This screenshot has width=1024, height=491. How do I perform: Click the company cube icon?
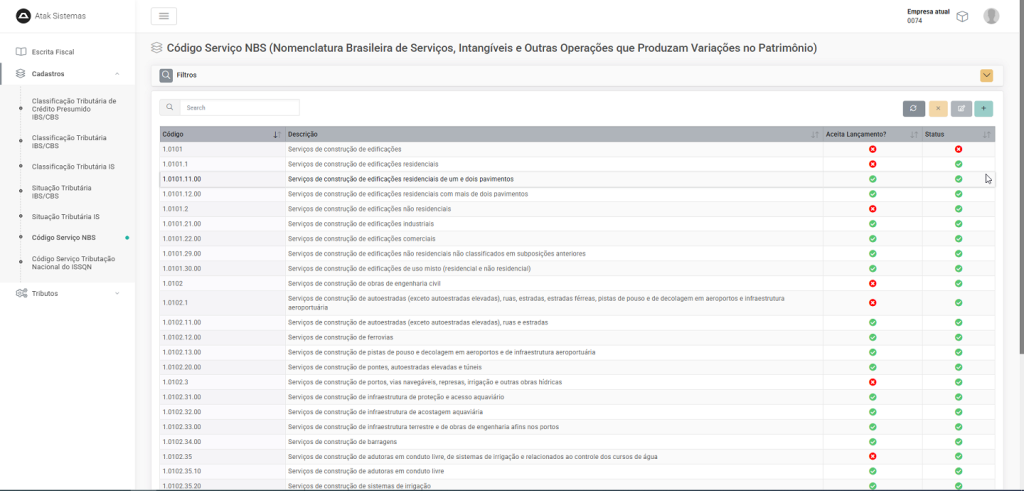coord(962,16)
